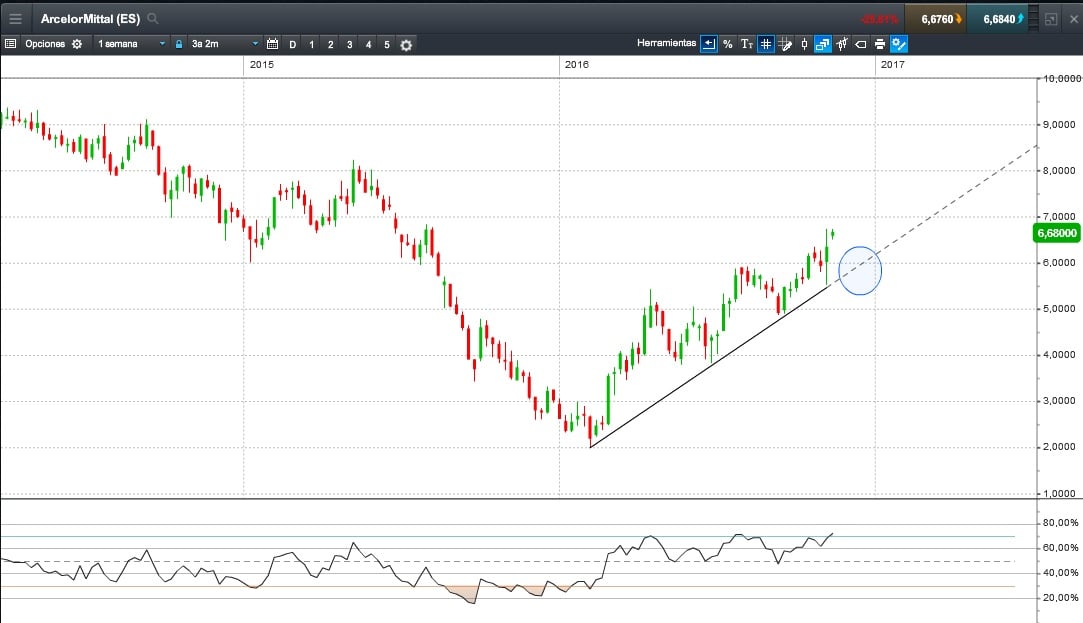Click the price label tag tool
1083x623 pixels.
[x=860, y=44]
